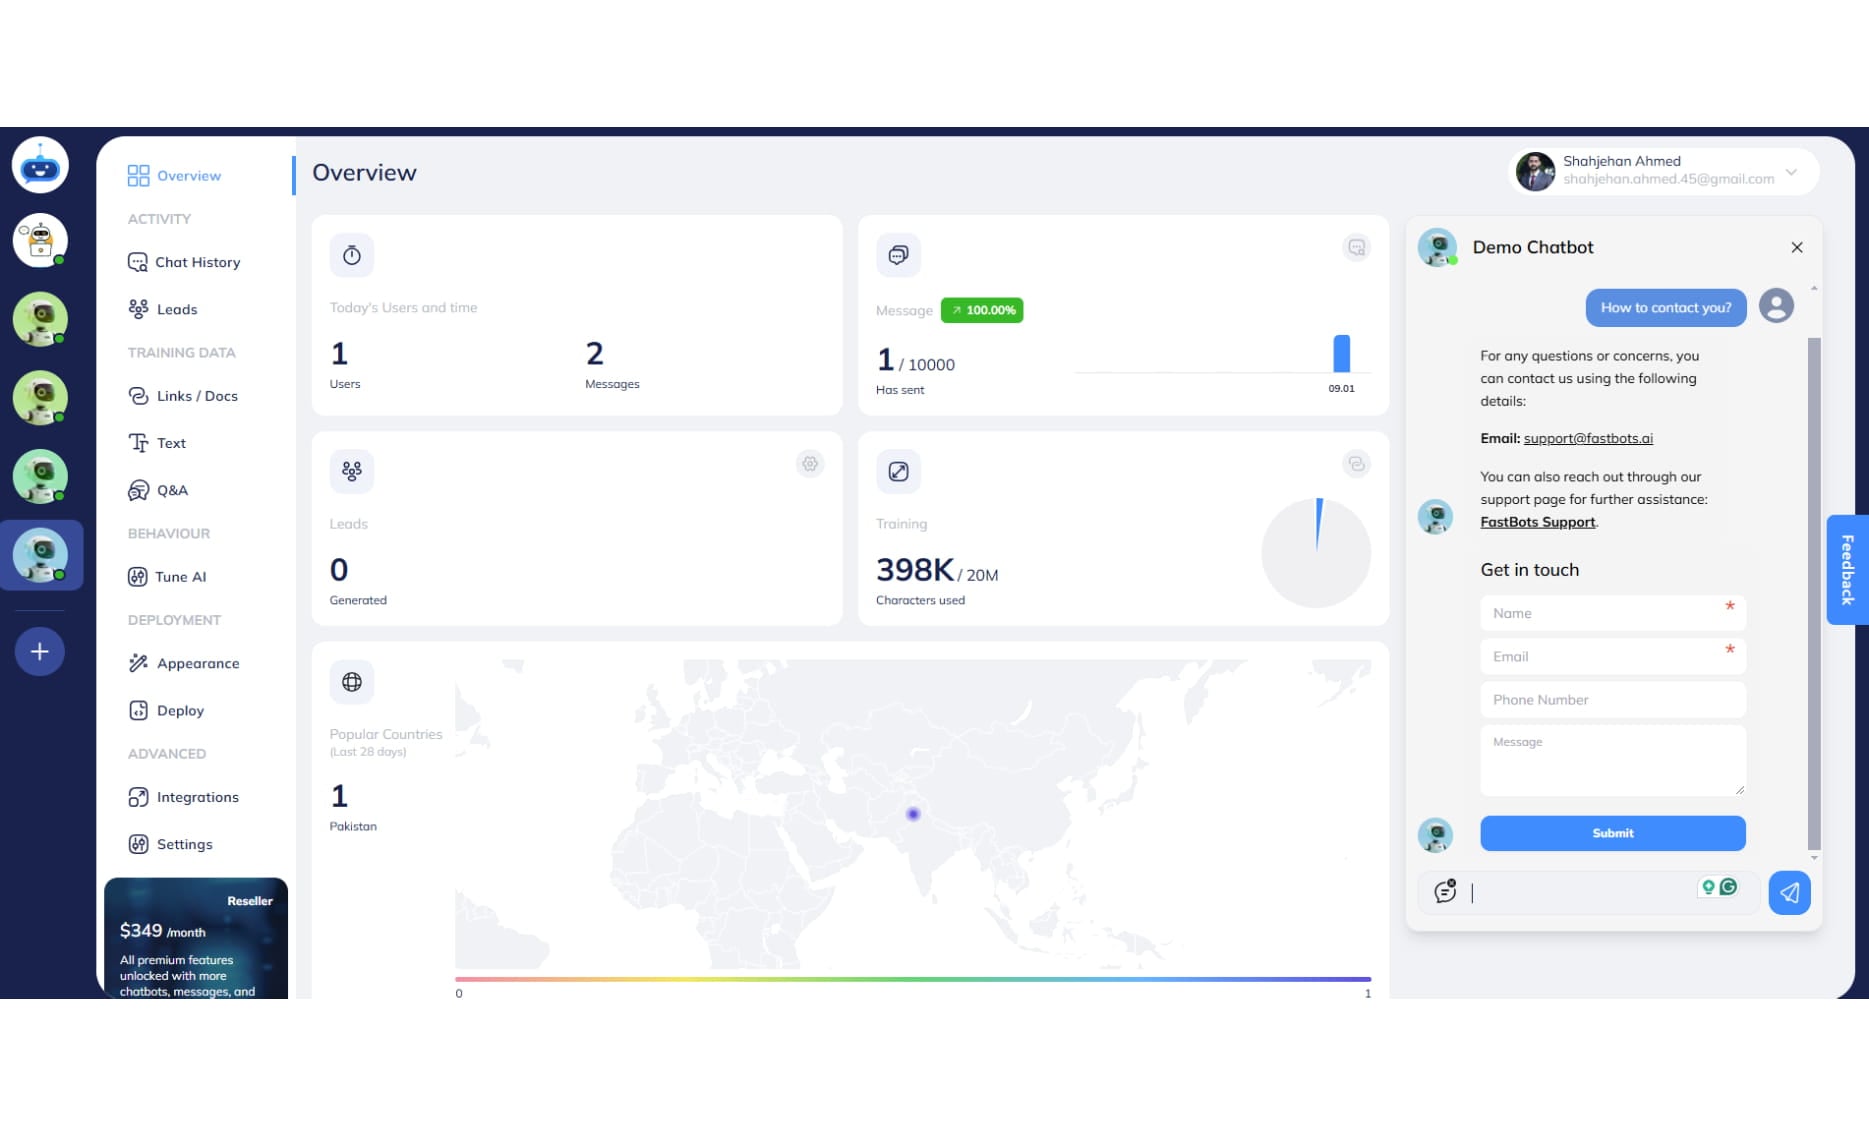1869x1126 pixels.
Task: Click the Reseller $349/month plan card
Action: pyautogui.click(x=196, y=938)
